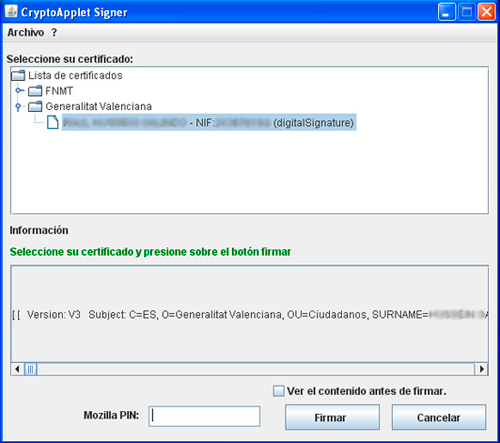Click the Firmar button
This screenshot has height=443, width=500.
[x=332, y=417]
